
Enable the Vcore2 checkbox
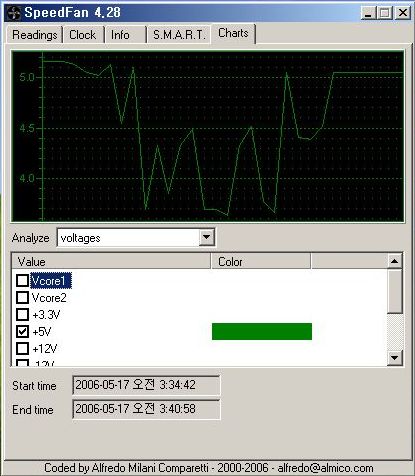[x=22, y=297]
